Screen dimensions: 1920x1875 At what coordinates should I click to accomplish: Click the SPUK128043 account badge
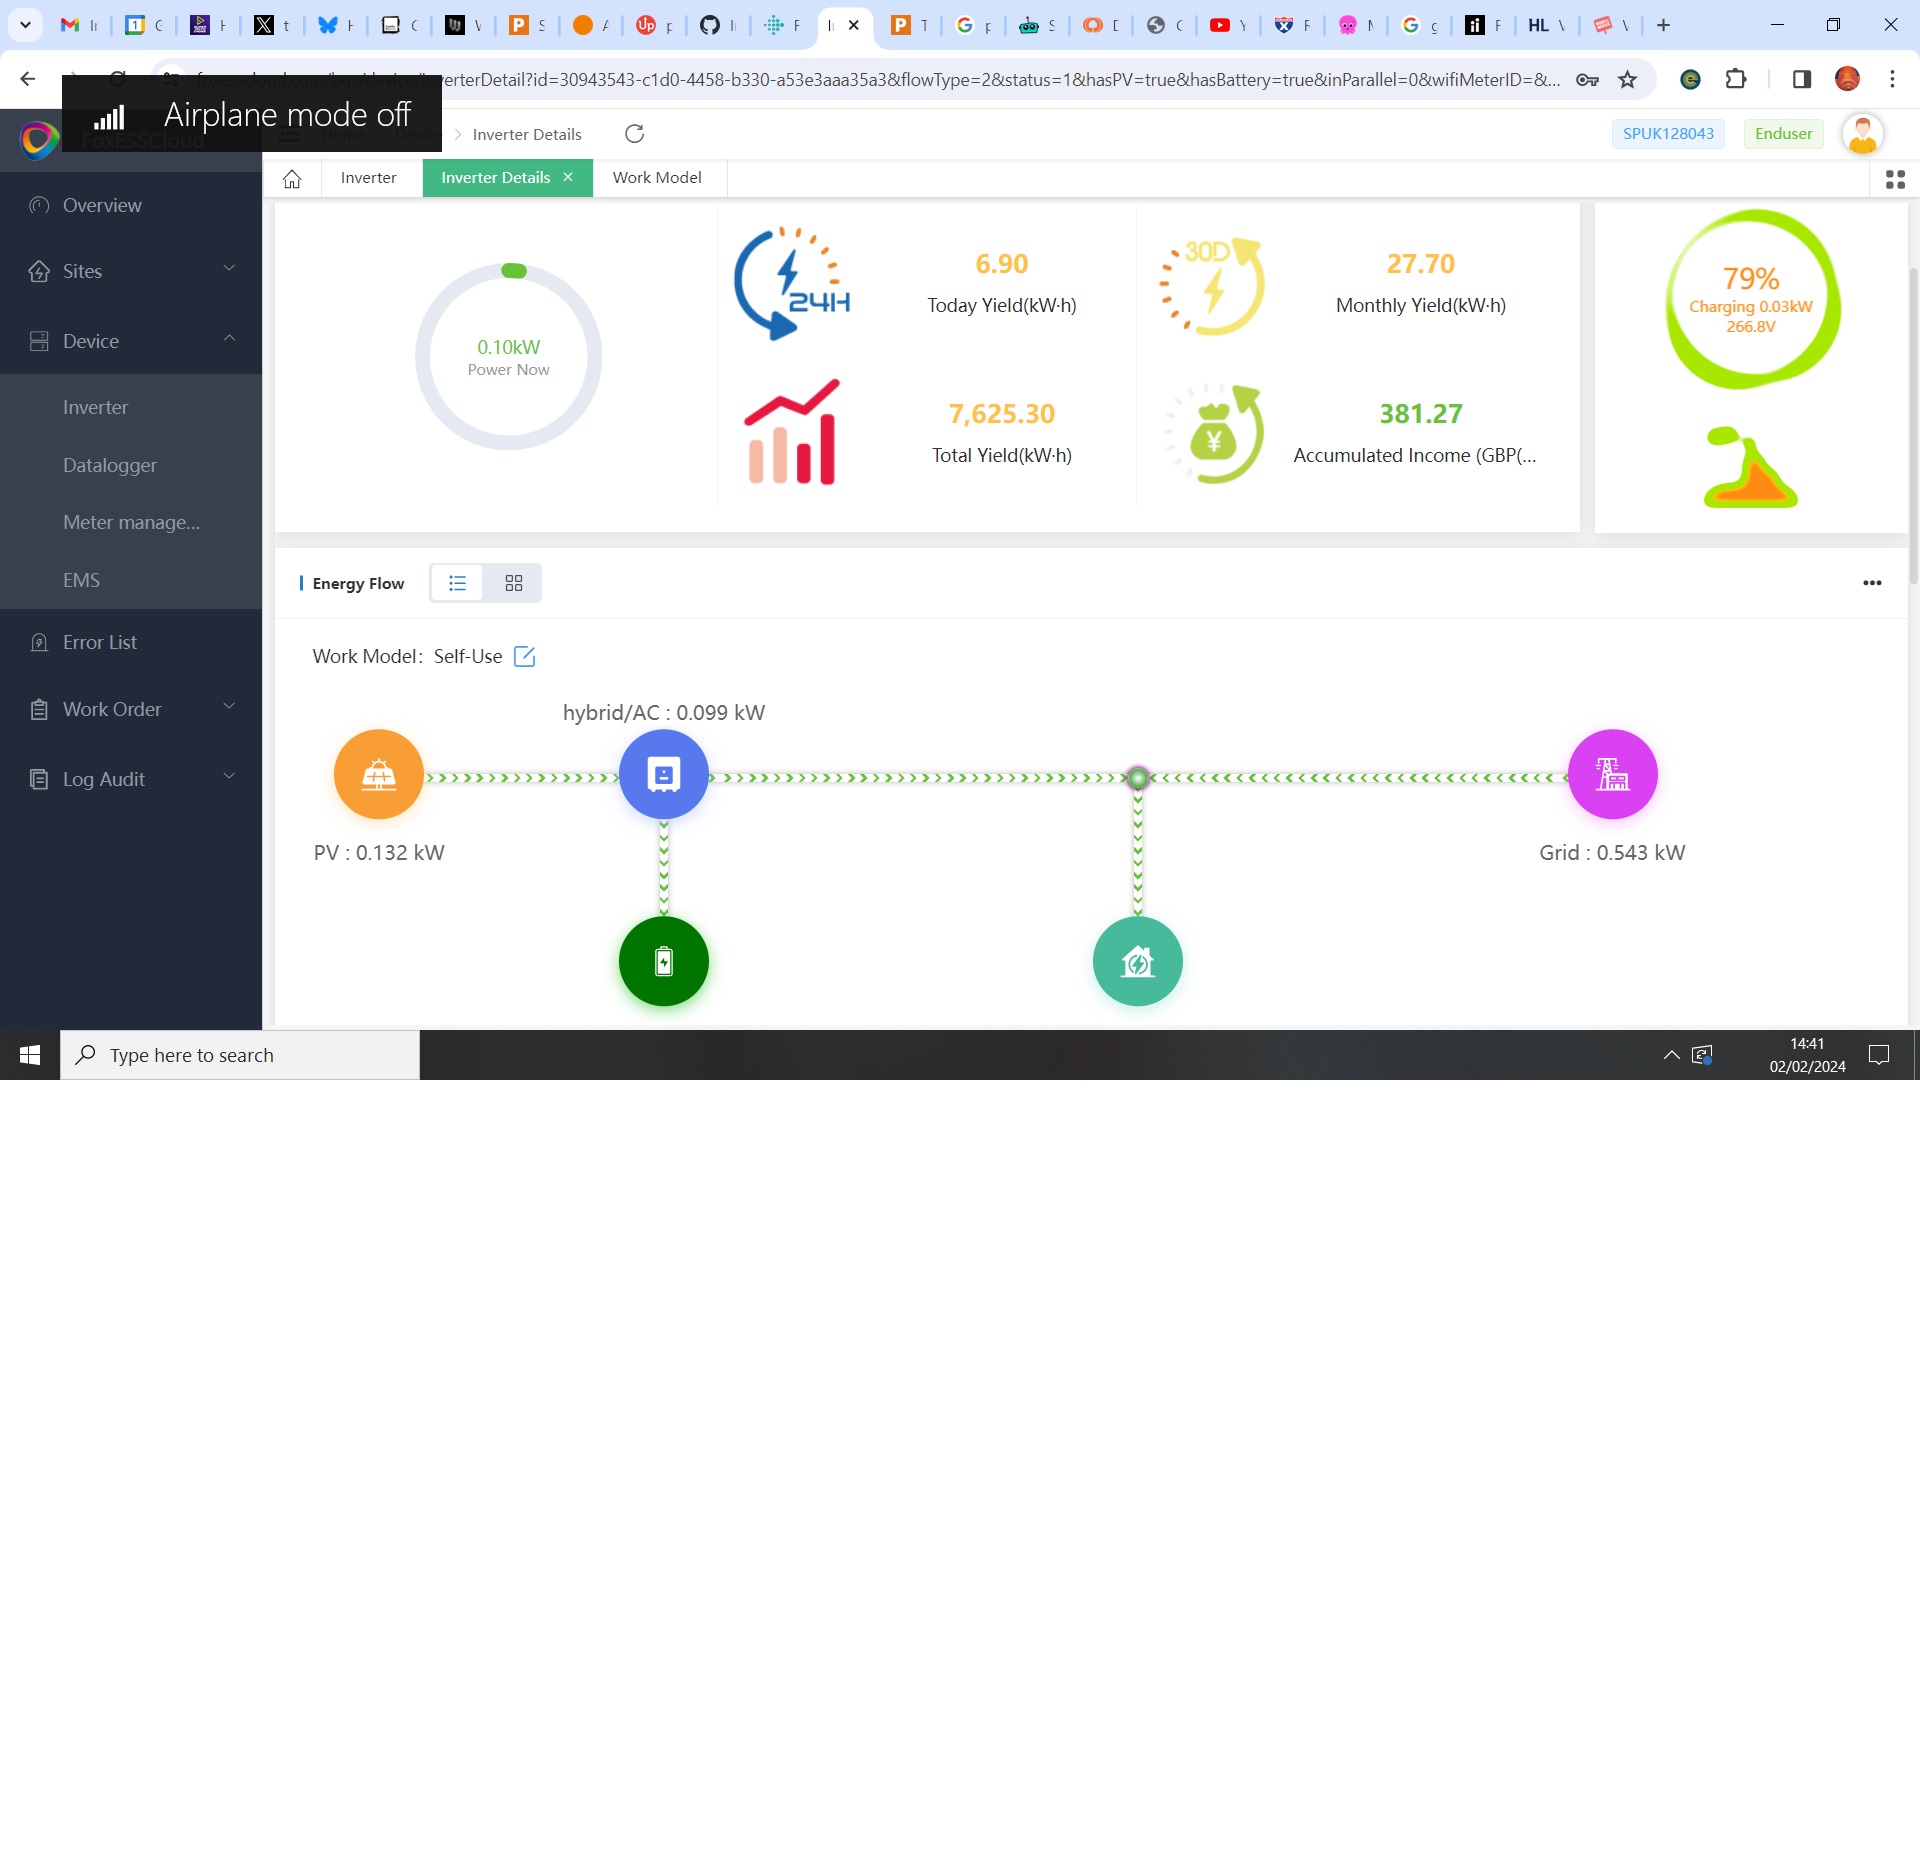point(1667,134)
